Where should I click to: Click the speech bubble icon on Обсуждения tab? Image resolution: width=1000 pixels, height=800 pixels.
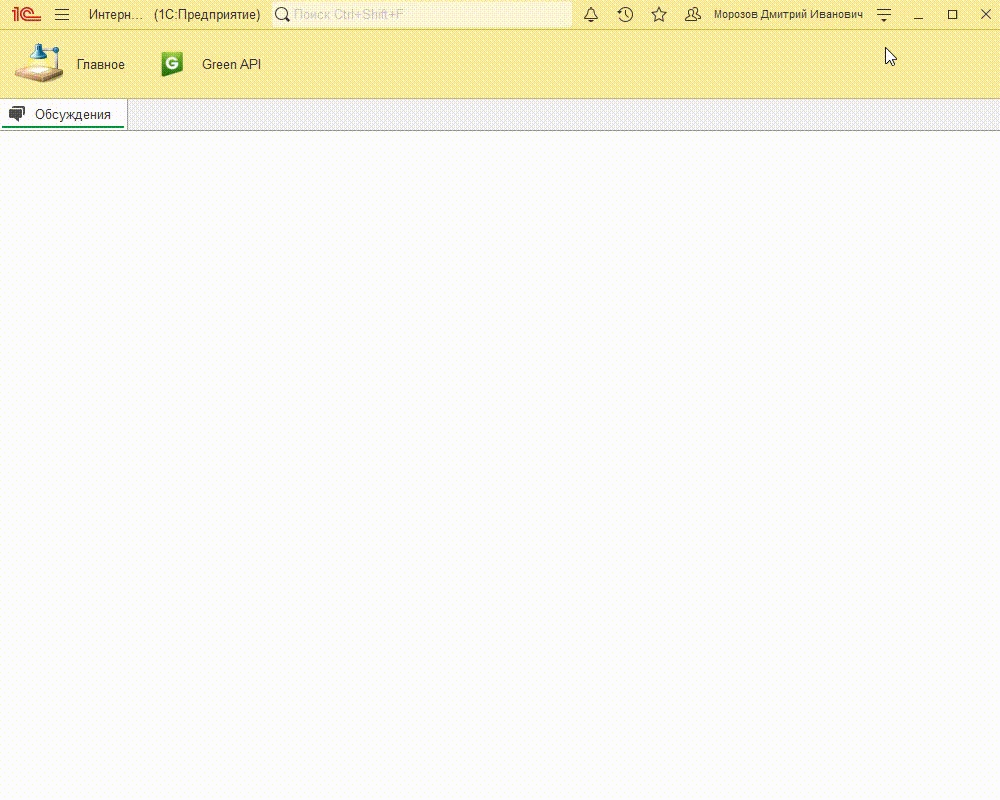click(x=17, y=114)
